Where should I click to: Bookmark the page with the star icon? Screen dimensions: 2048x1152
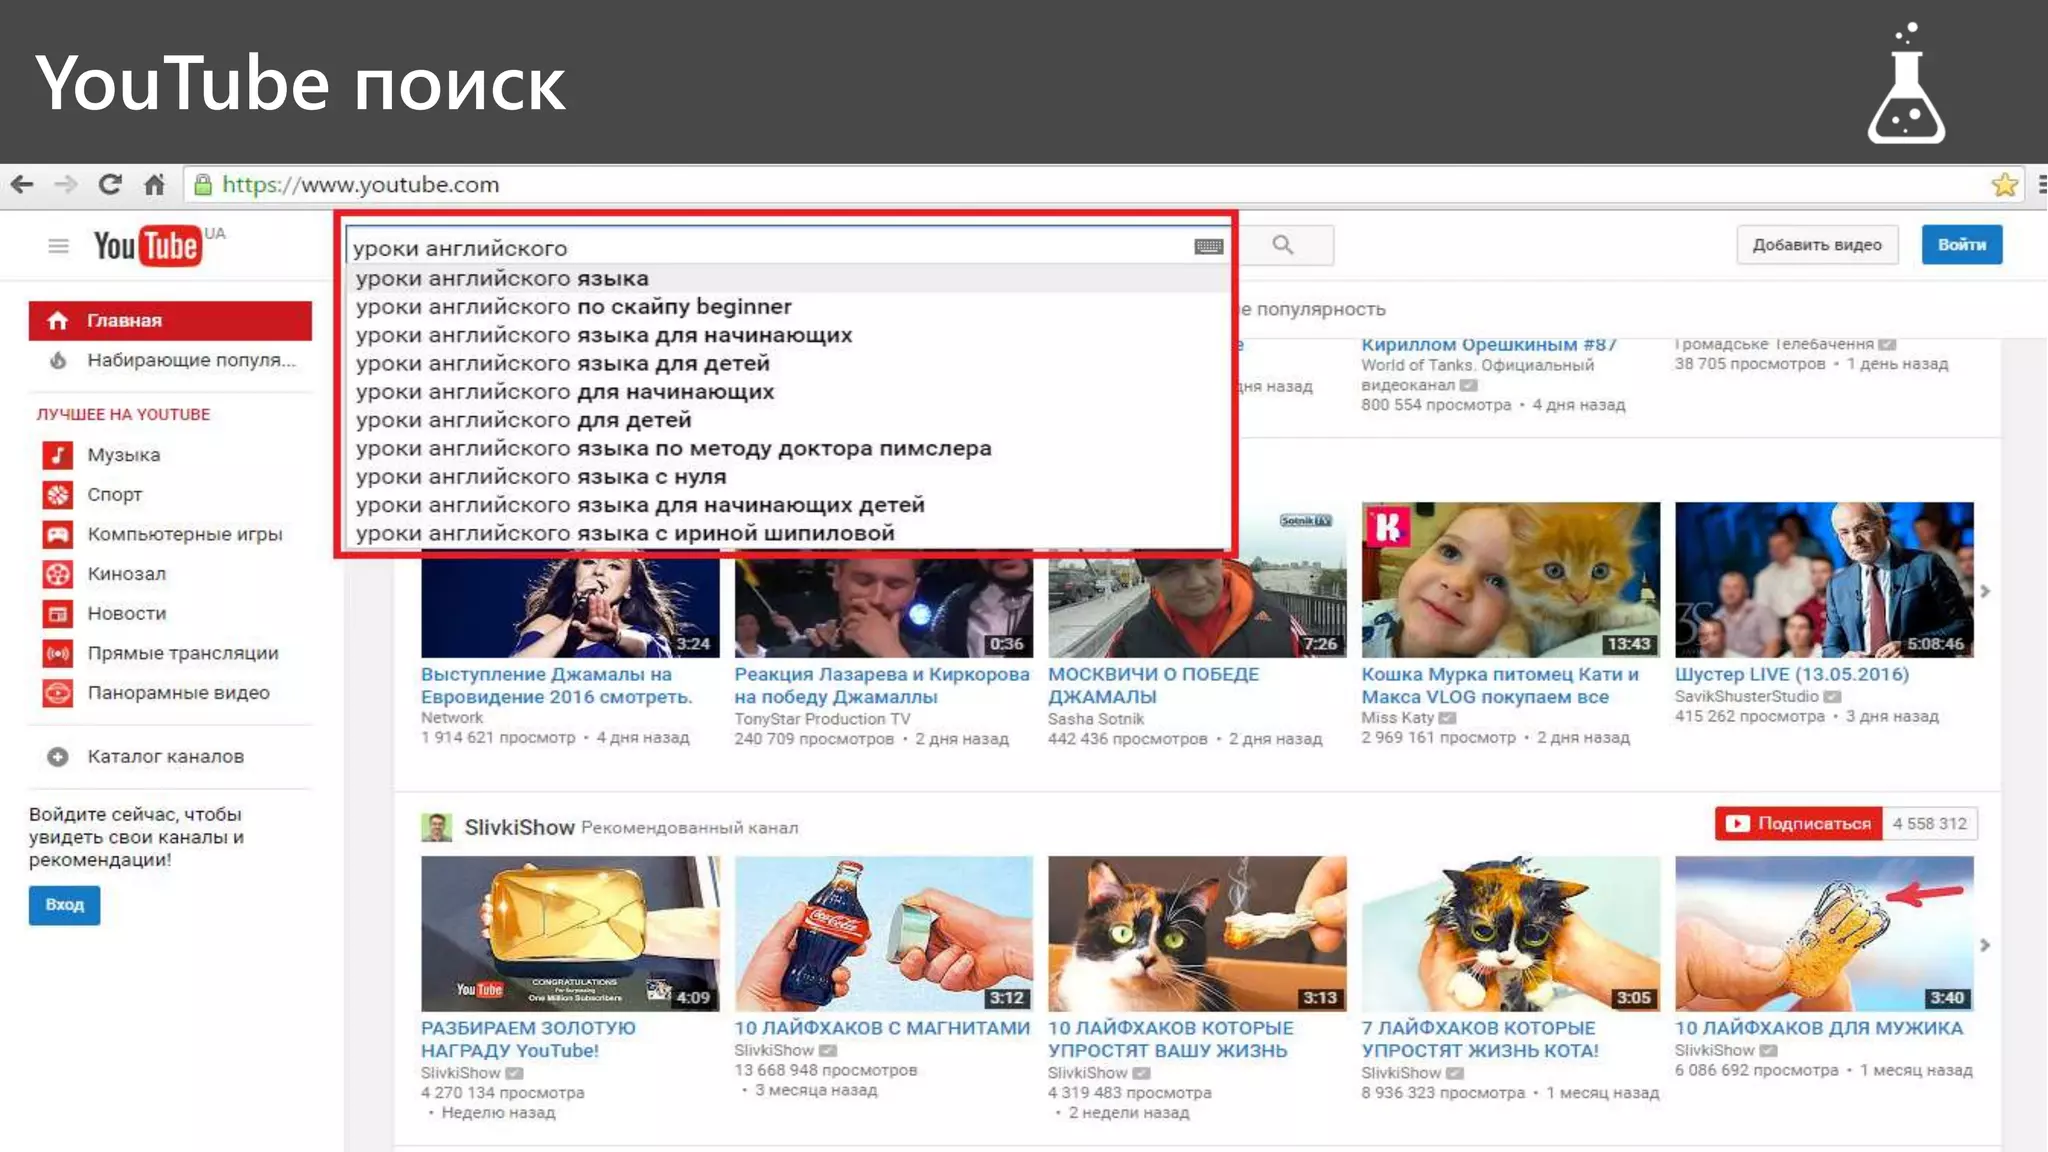tap(2004, 185)
